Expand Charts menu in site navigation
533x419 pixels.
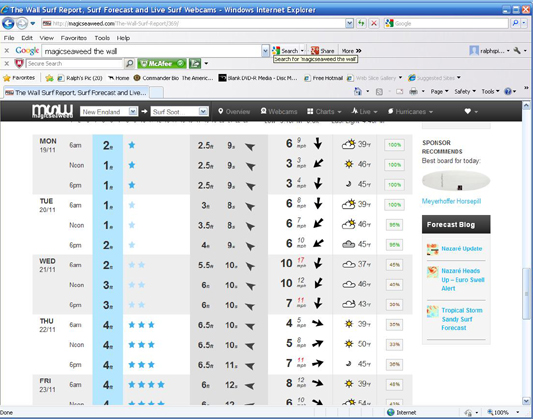324,111
